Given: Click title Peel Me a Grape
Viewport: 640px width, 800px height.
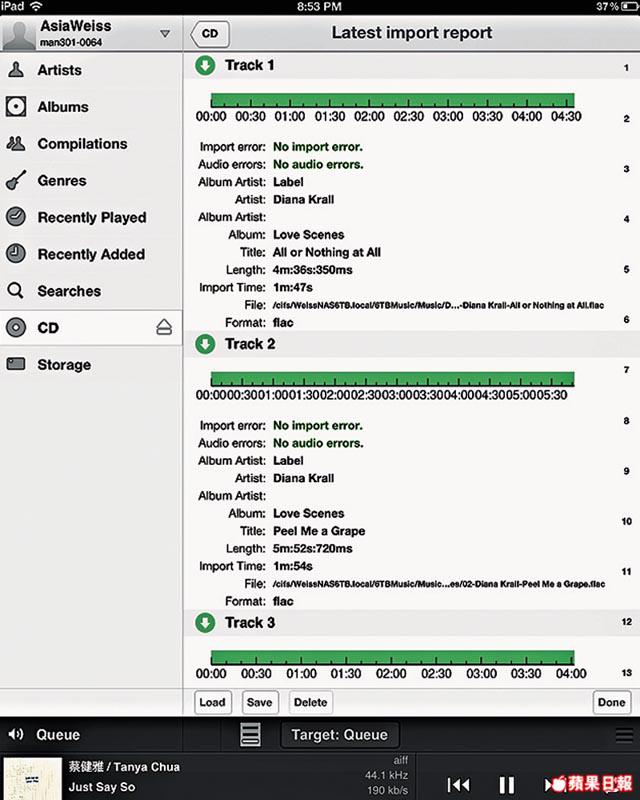Looking at the screenshot, I should pos(319,531).
